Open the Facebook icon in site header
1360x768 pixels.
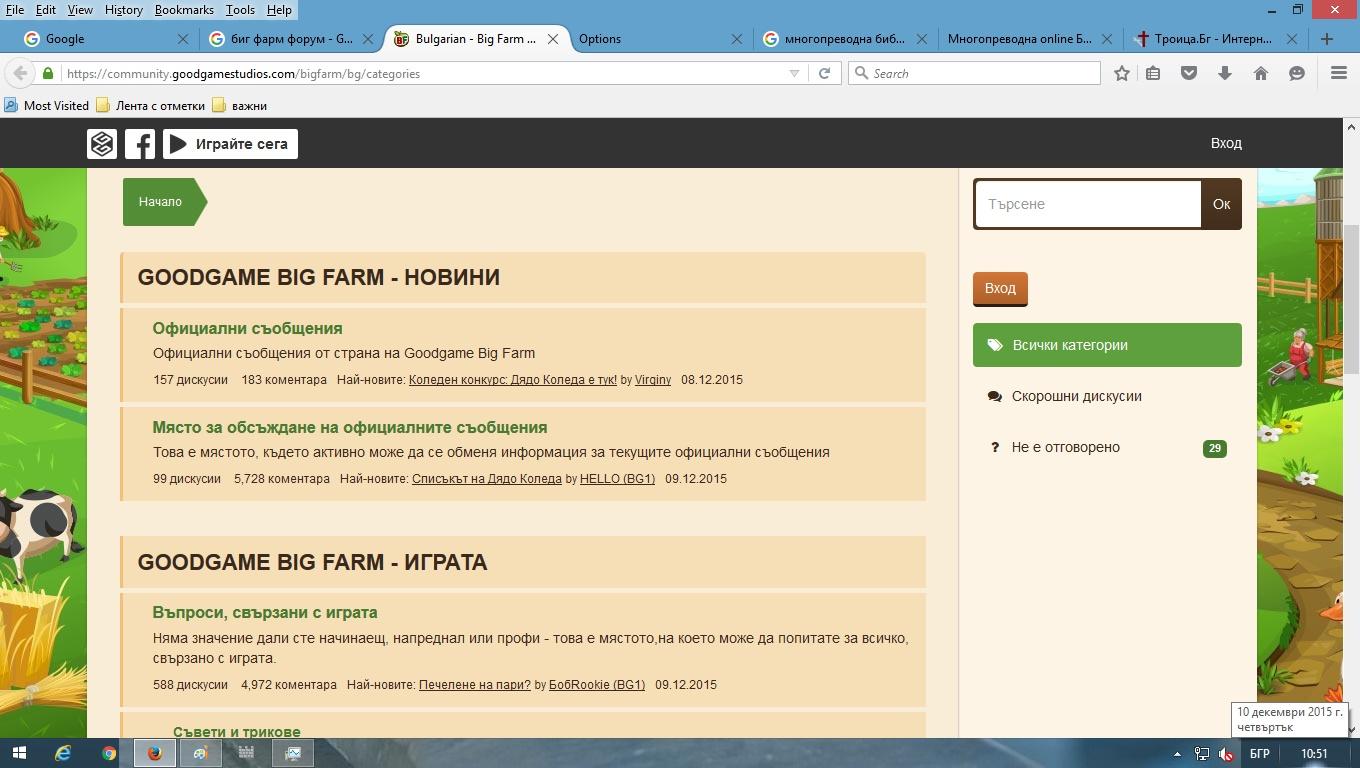(140, 144)
